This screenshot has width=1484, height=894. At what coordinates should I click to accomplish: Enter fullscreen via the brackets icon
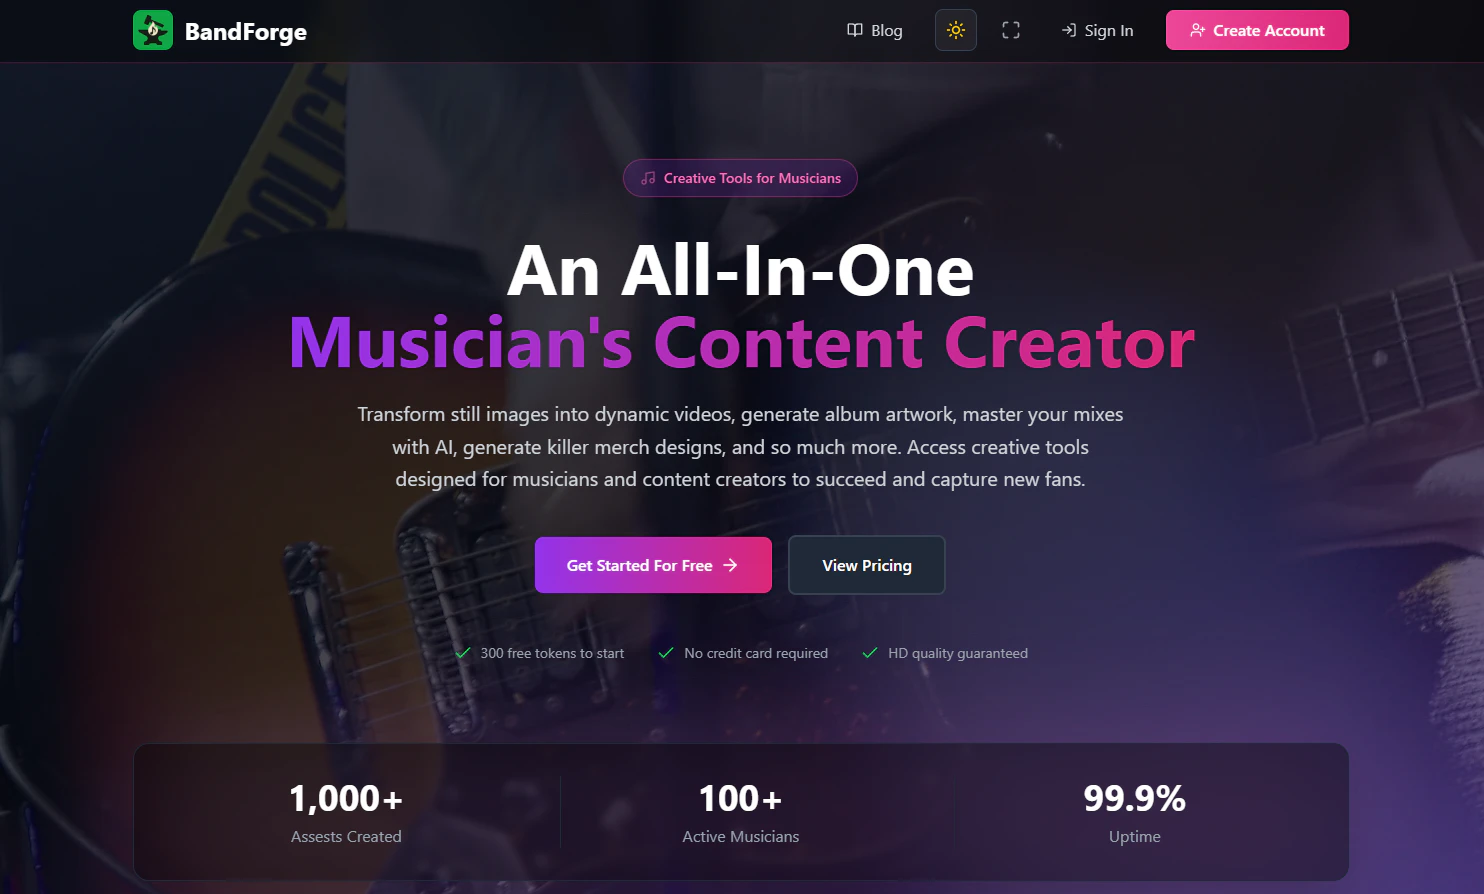point(1011,31)
